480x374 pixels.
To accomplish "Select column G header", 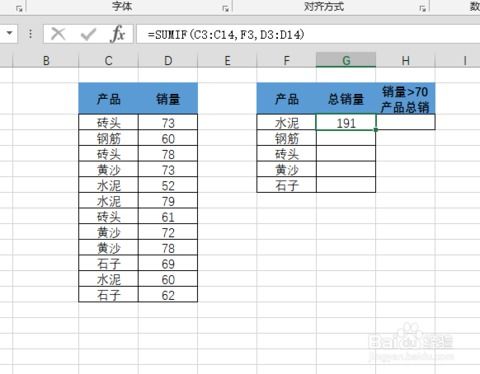I will 346,60.
